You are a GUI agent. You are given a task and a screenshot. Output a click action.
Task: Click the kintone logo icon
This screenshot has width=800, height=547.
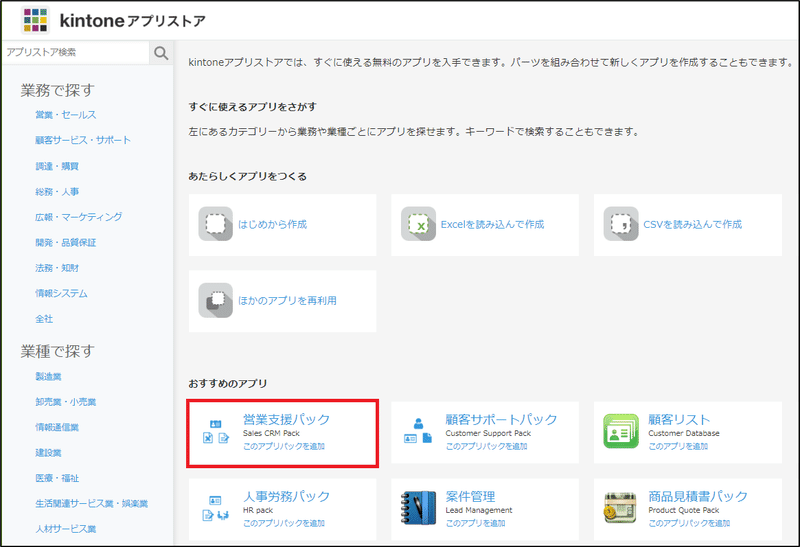[35, 20]
